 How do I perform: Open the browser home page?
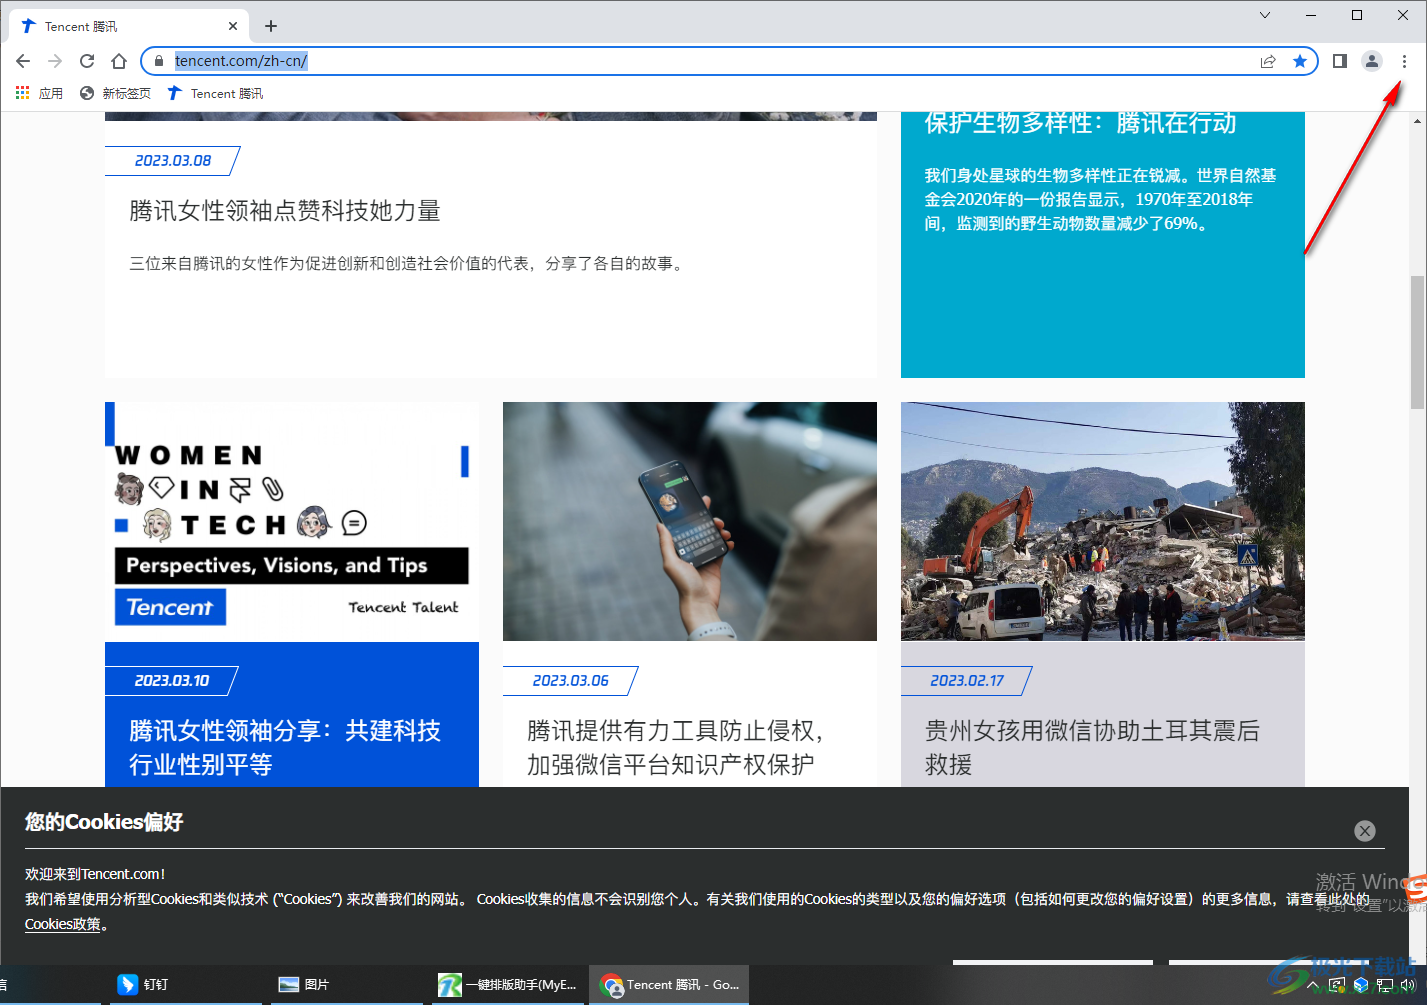[119, 61]
